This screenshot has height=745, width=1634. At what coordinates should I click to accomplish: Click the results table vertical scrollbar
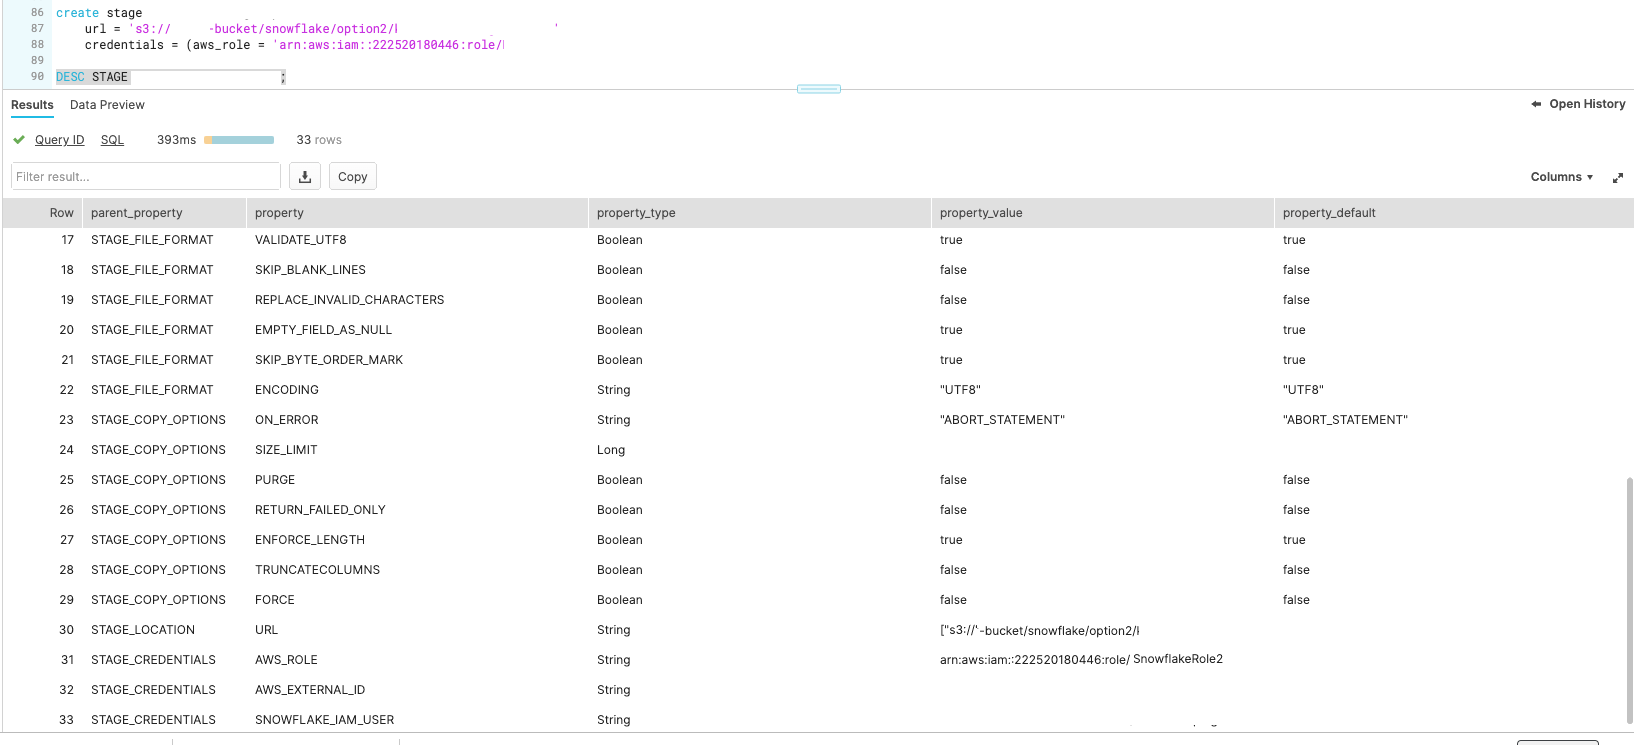(x=1629, y=600)
